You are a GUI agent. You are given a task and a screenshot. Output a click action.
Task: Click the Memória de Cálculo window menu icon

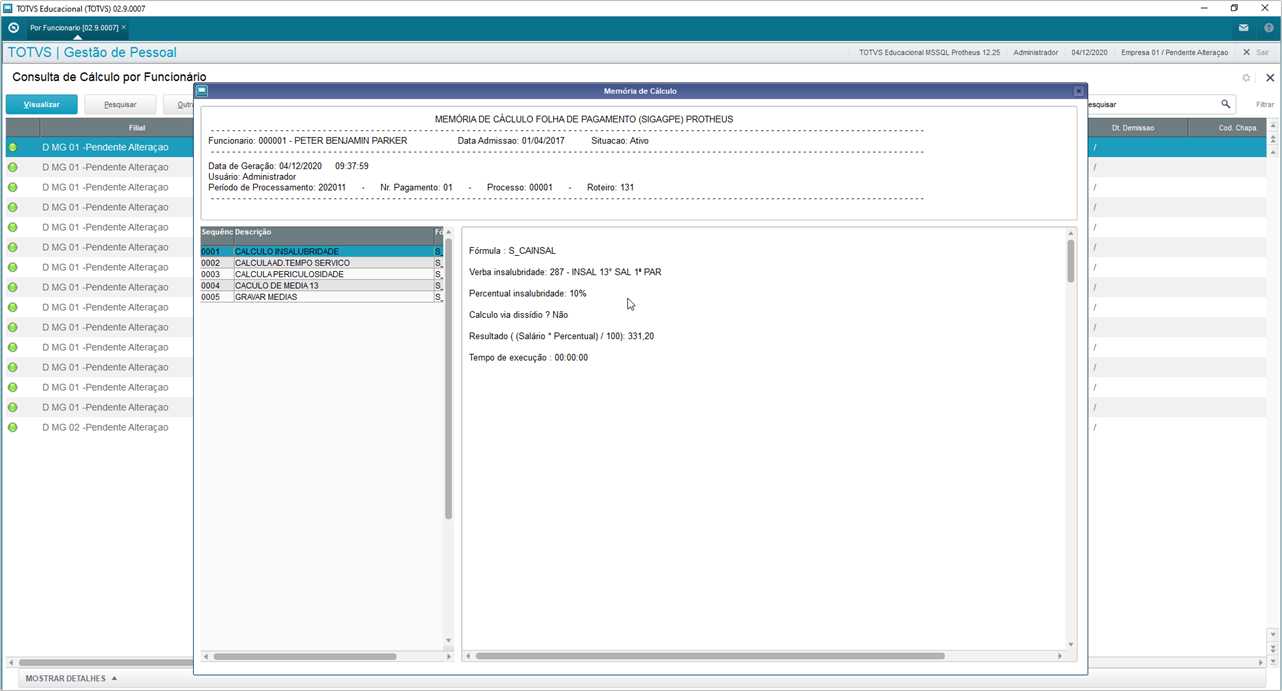click(x=202, y=91)
